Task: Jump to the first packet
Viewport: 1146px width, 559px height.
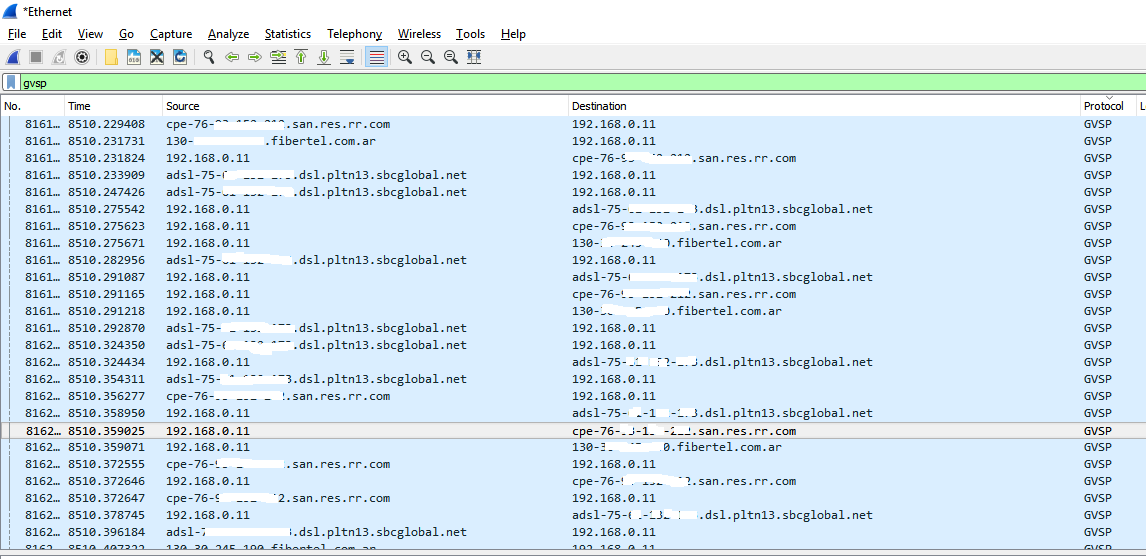Action: pos(300,57)
